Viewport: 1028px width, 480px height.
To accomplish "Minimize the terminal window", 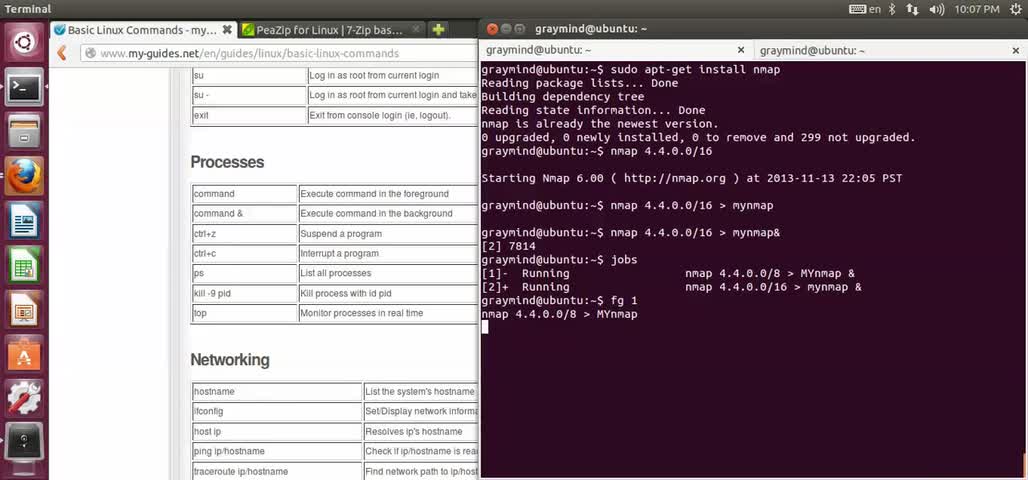I will tap(506, 29).
